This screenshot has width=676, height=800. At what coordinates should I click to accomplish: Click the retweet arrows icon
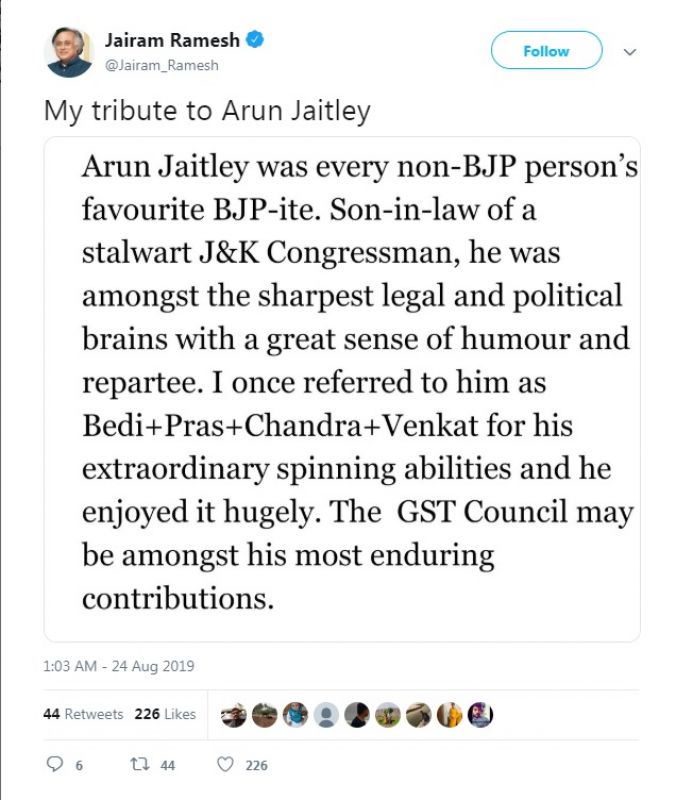click(139, 765)
